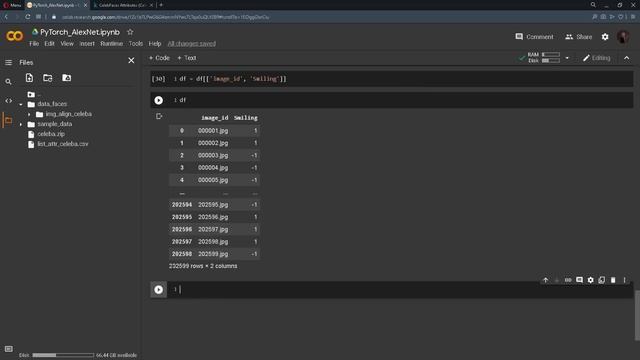
Task: Add a new Text cell
Action: coord(187,58)
